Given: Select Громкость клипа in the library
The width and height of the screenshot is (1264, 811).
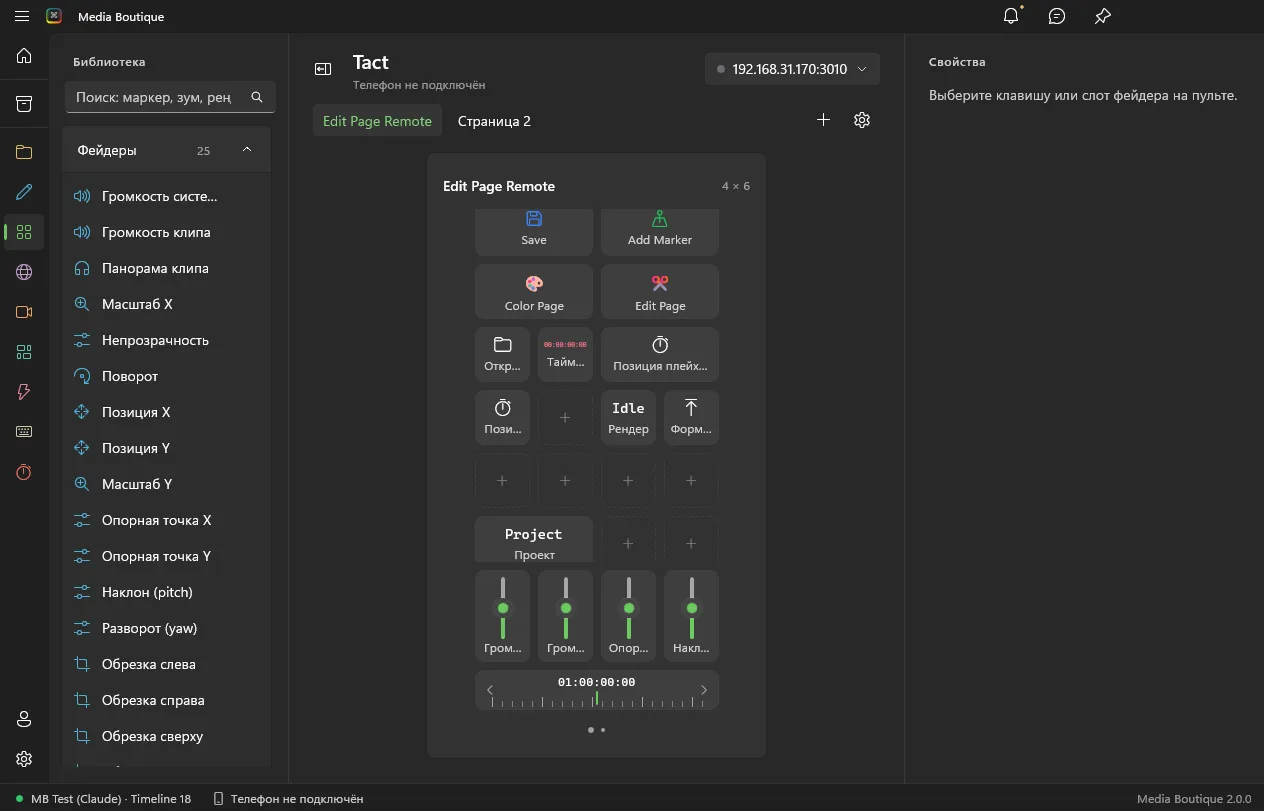Looking at the screenshot, I should 167,232.
